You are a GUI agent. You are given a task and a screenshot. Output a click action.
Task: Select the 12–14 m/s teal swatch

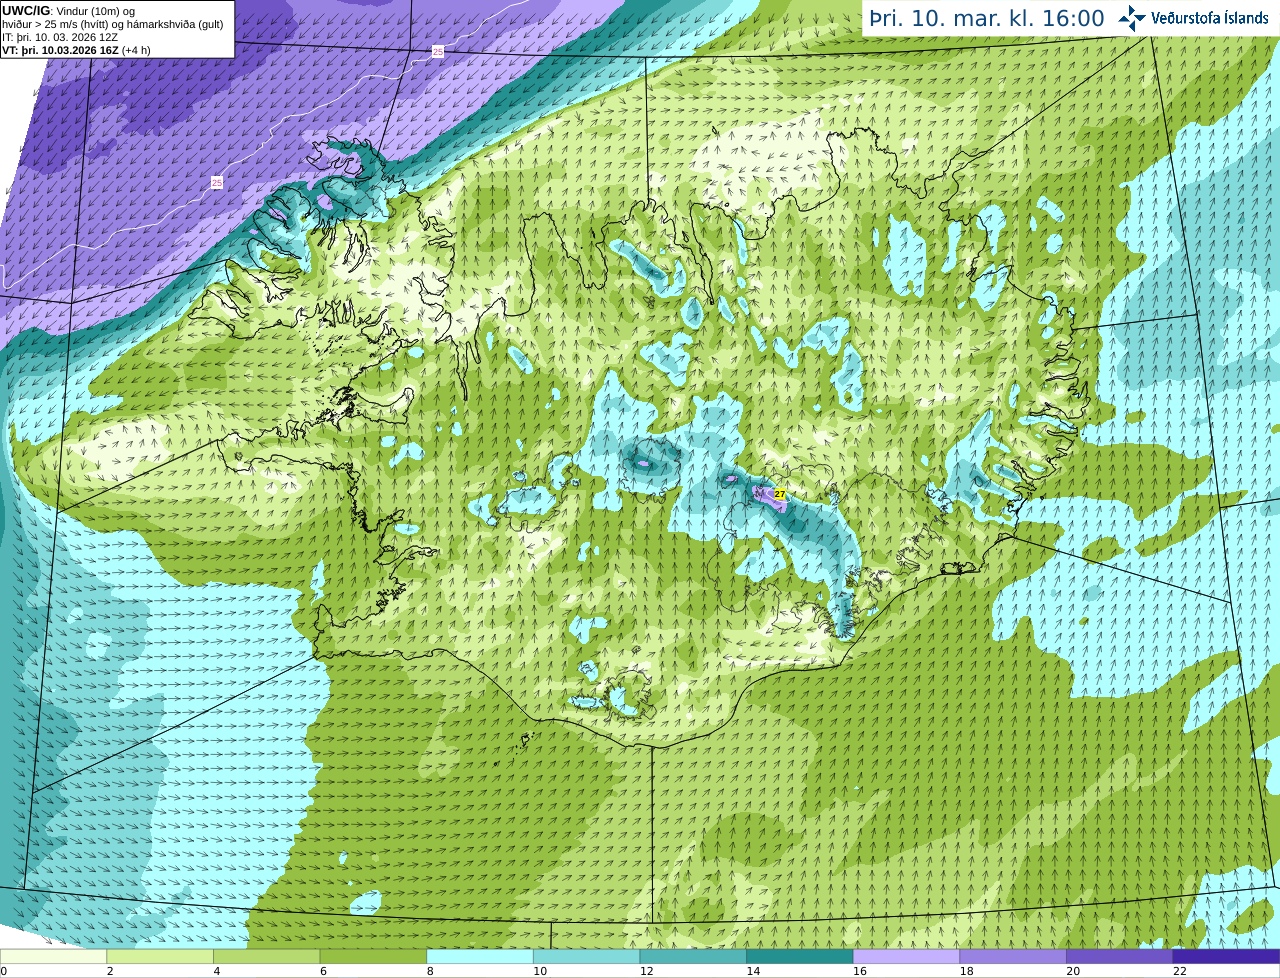[x=693, y=957]
